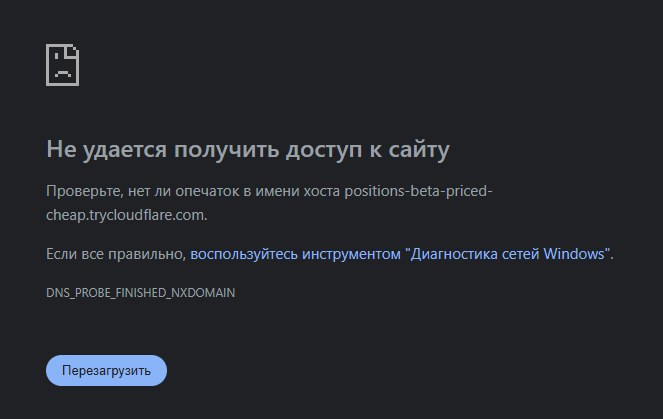
Task: Click the word сайту in the heading
Action: point(420,150)
